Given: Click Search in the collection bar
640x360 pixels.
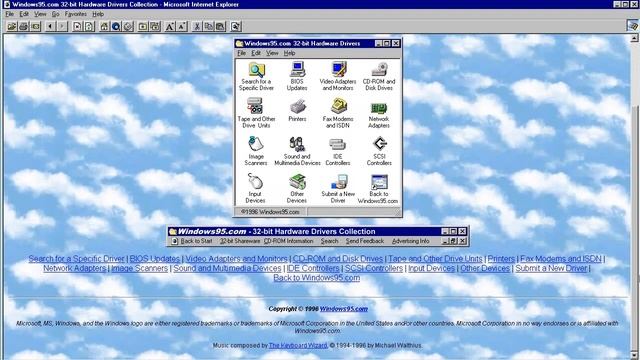Looking at the screenshot, I should [x=329, y=241].
